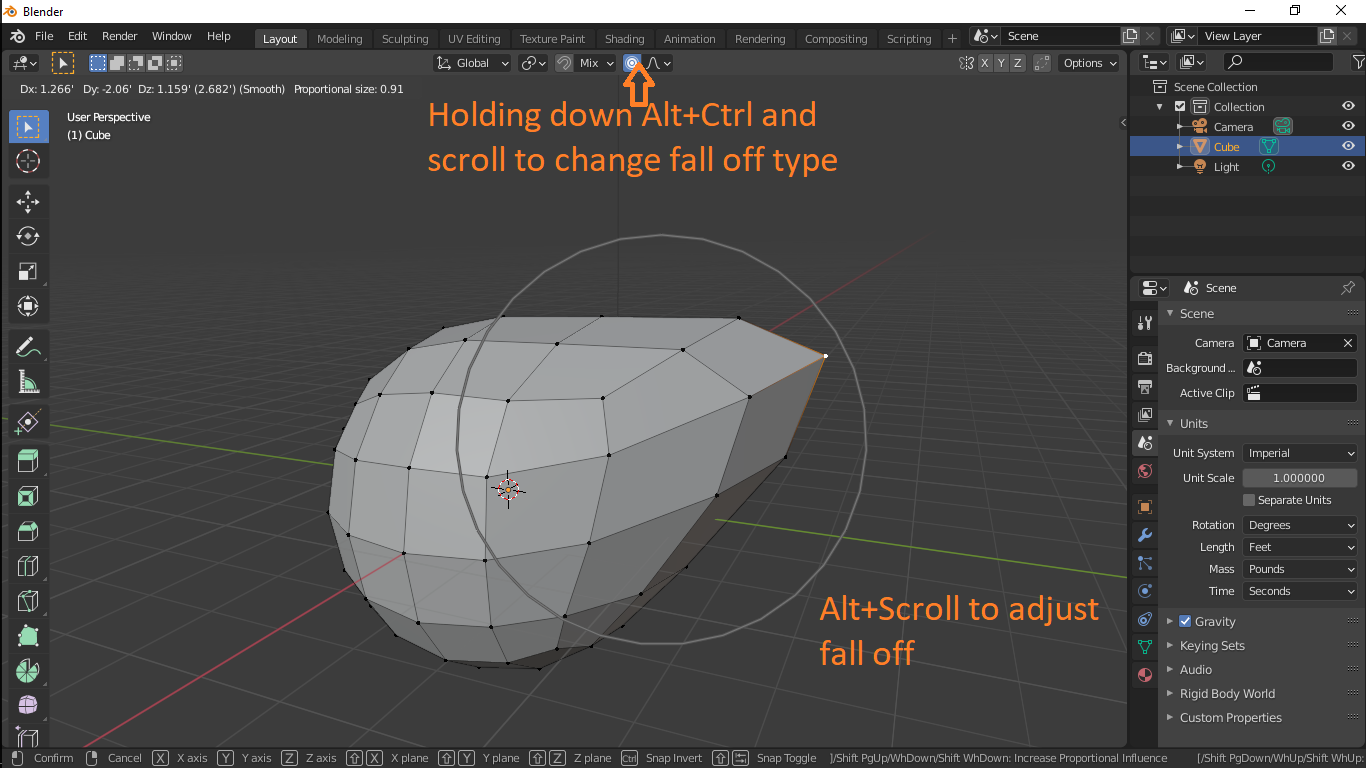Viewport: 1366px width, 768px height.
Task: Switch to the Sculpting workspace tab
Action: point(405,39)
